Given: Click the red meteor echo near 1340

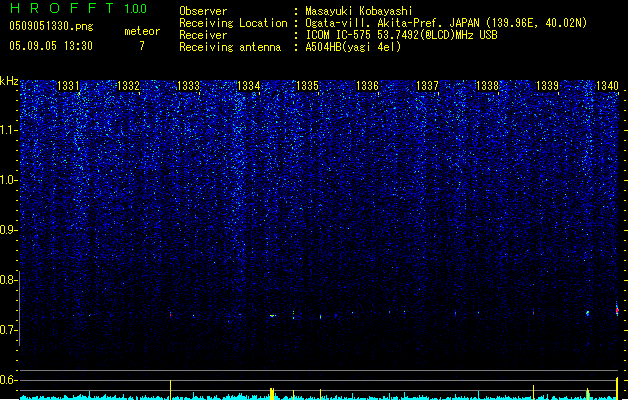Looking at the screenshot, I should click(x=617, y=310).
